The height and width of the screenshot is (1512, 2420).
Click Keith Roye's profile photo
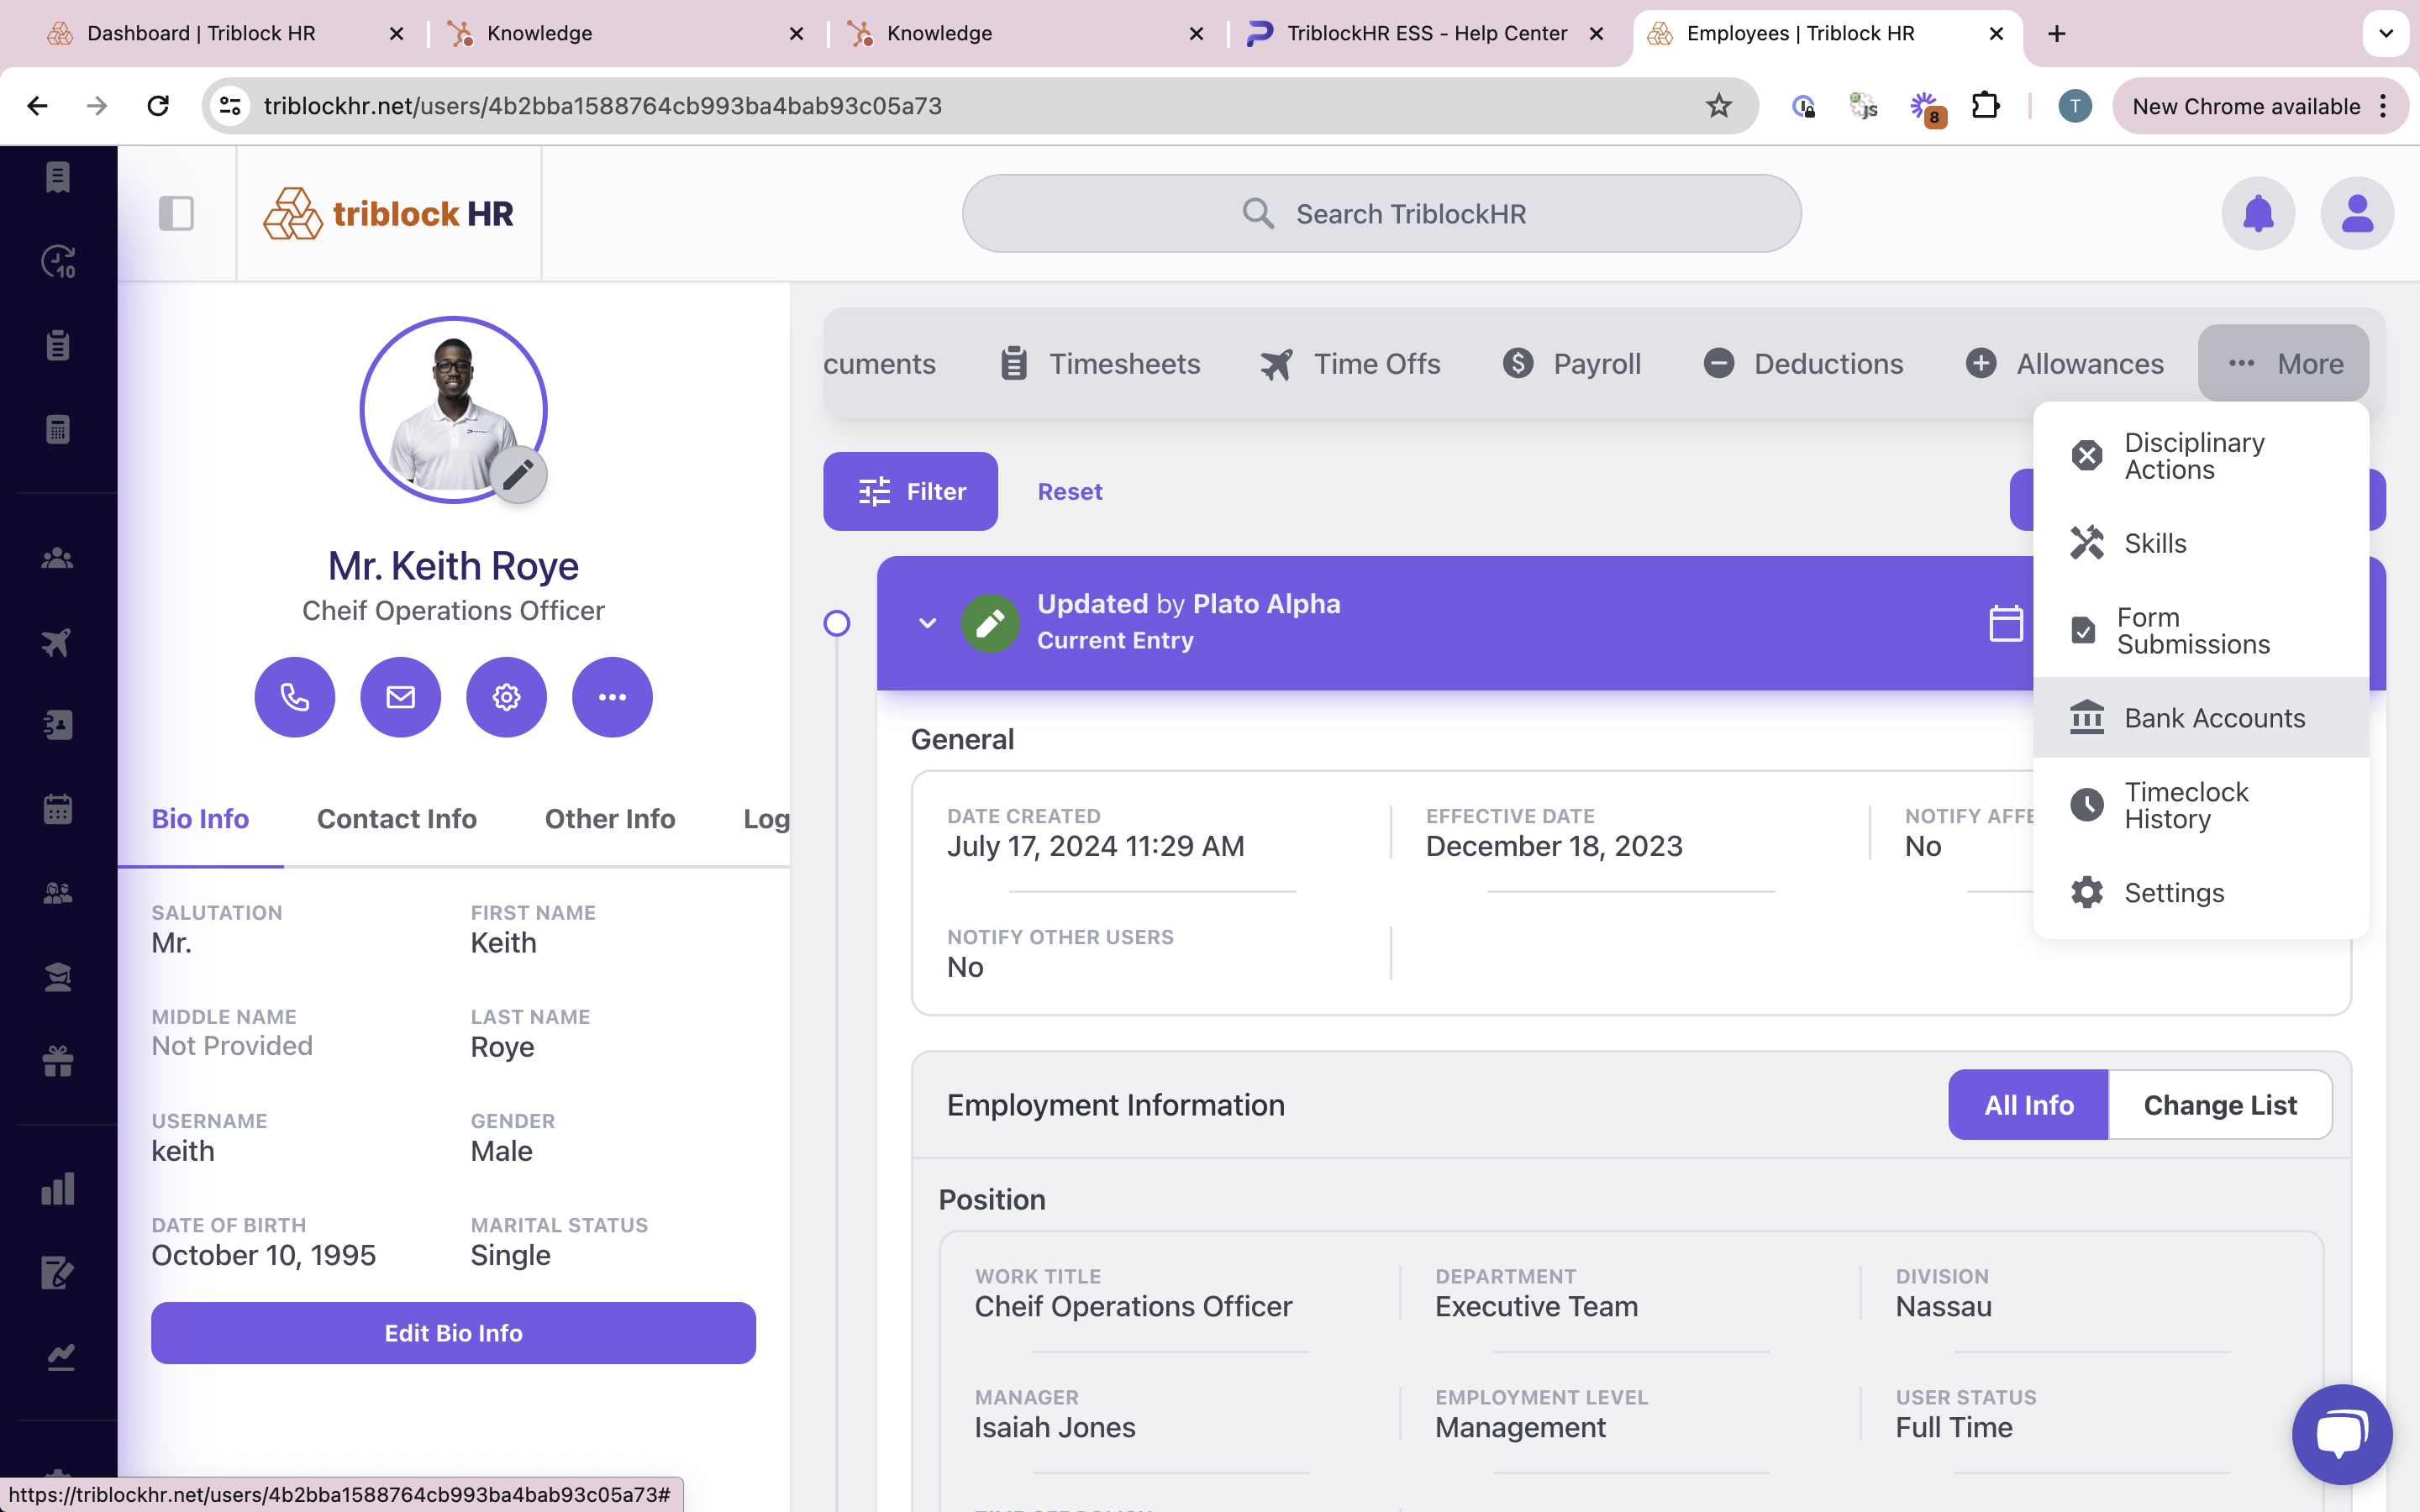click(x=453, y=409)
